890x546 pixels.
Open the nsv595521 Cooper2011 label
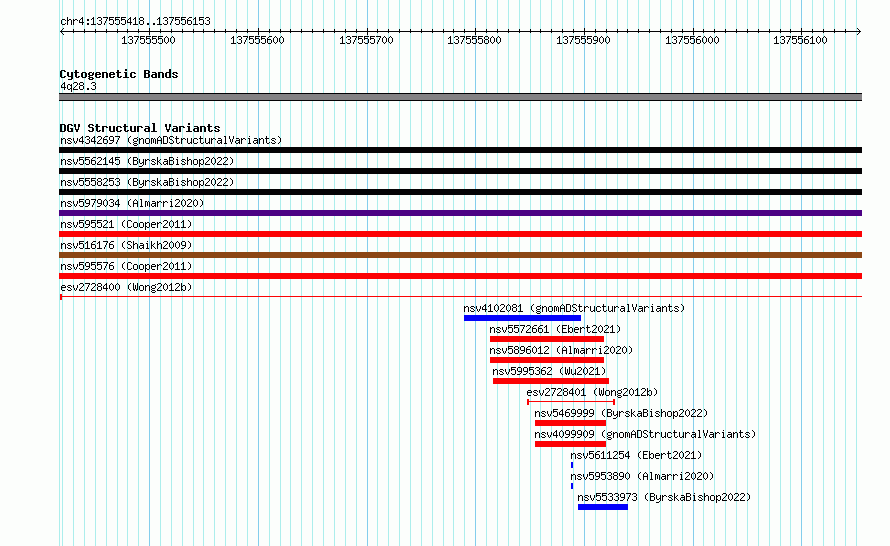(126, 224)
